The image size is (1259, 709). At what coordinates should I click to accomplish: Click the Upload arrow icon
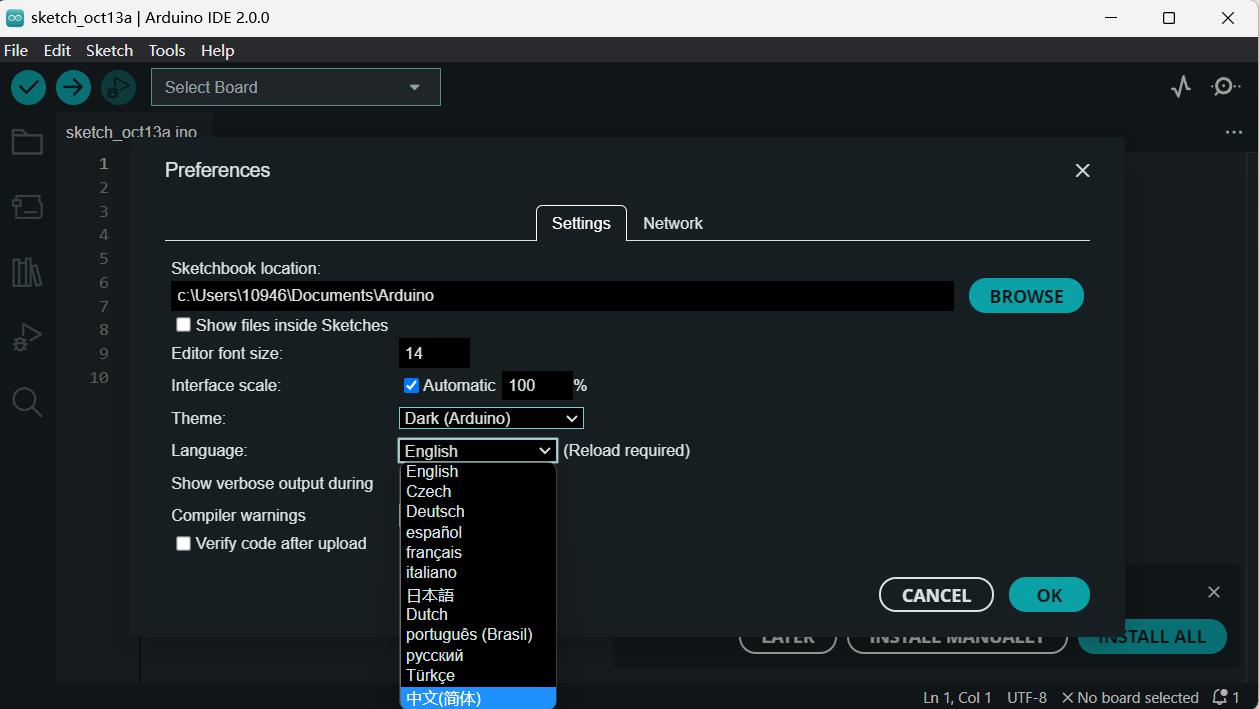pos(73,87)
